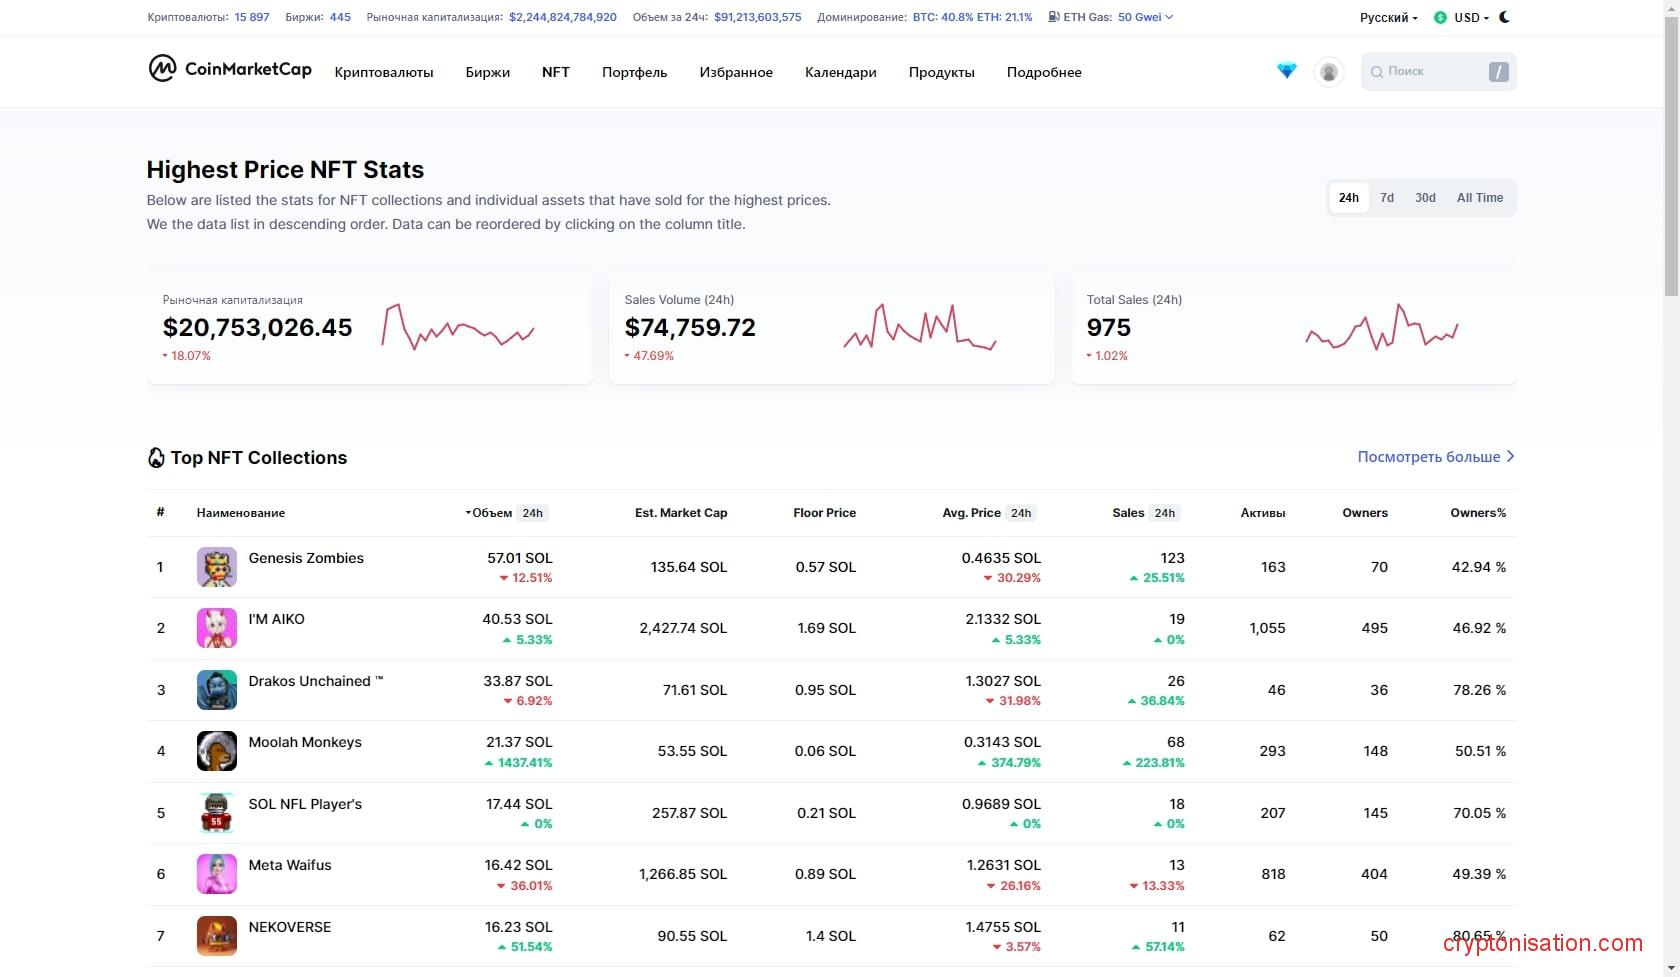Image resolution: width=1680 pixels, height=977 pixels.
Task: Click the SOL NFL Player's collection icon
Action: coord(217,813)
